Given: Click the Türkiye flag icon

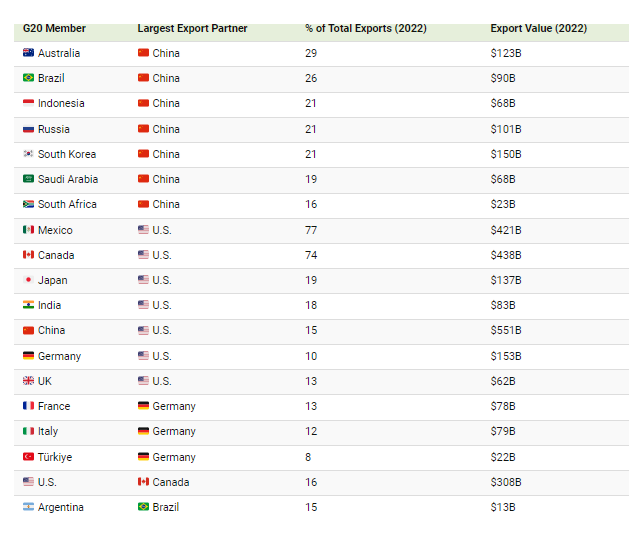Looking at the screenshot, I should click(x=28, y=457).
